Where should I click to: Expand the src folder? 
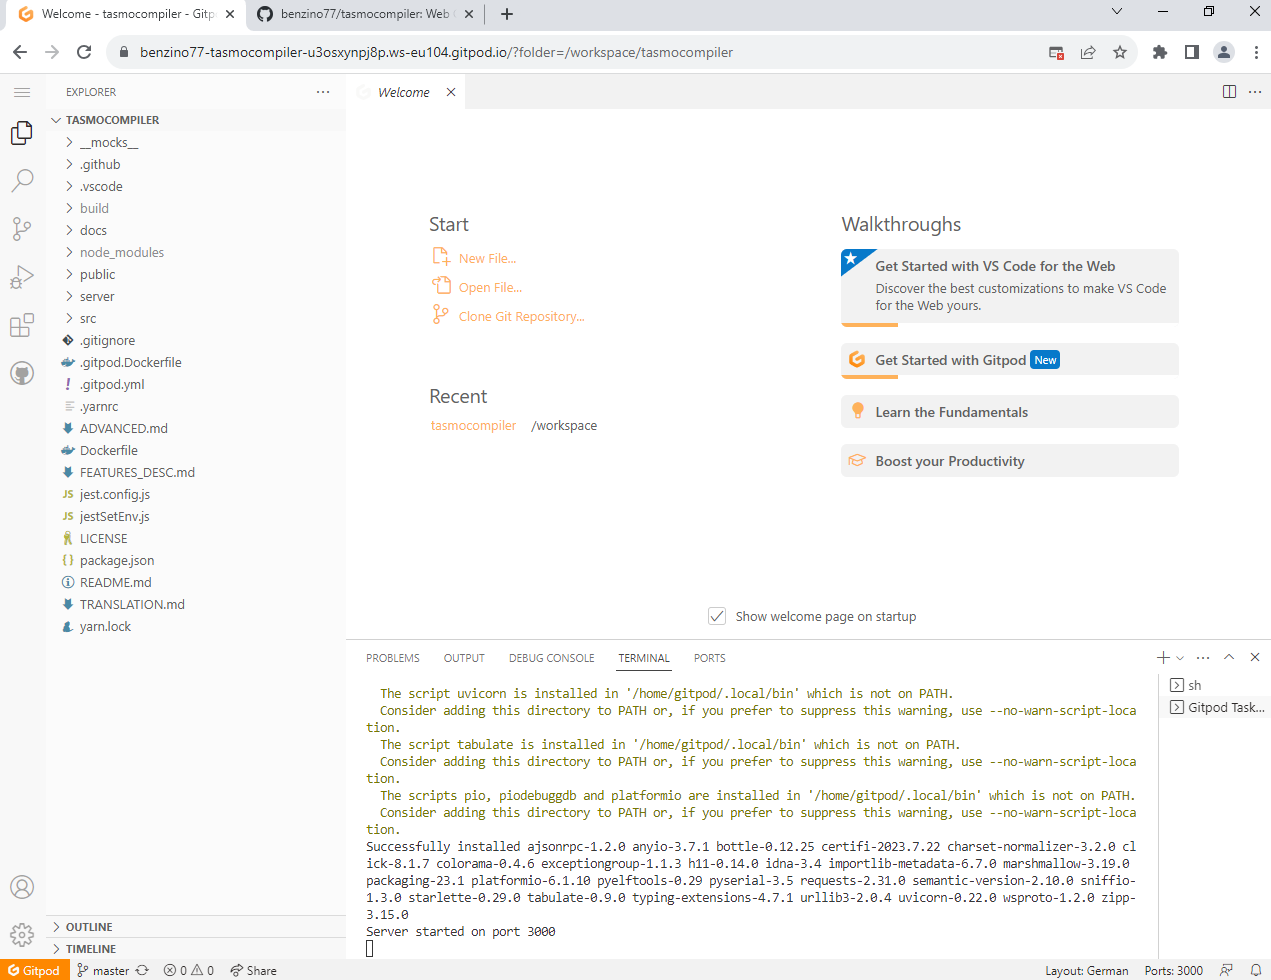point(196,318)
